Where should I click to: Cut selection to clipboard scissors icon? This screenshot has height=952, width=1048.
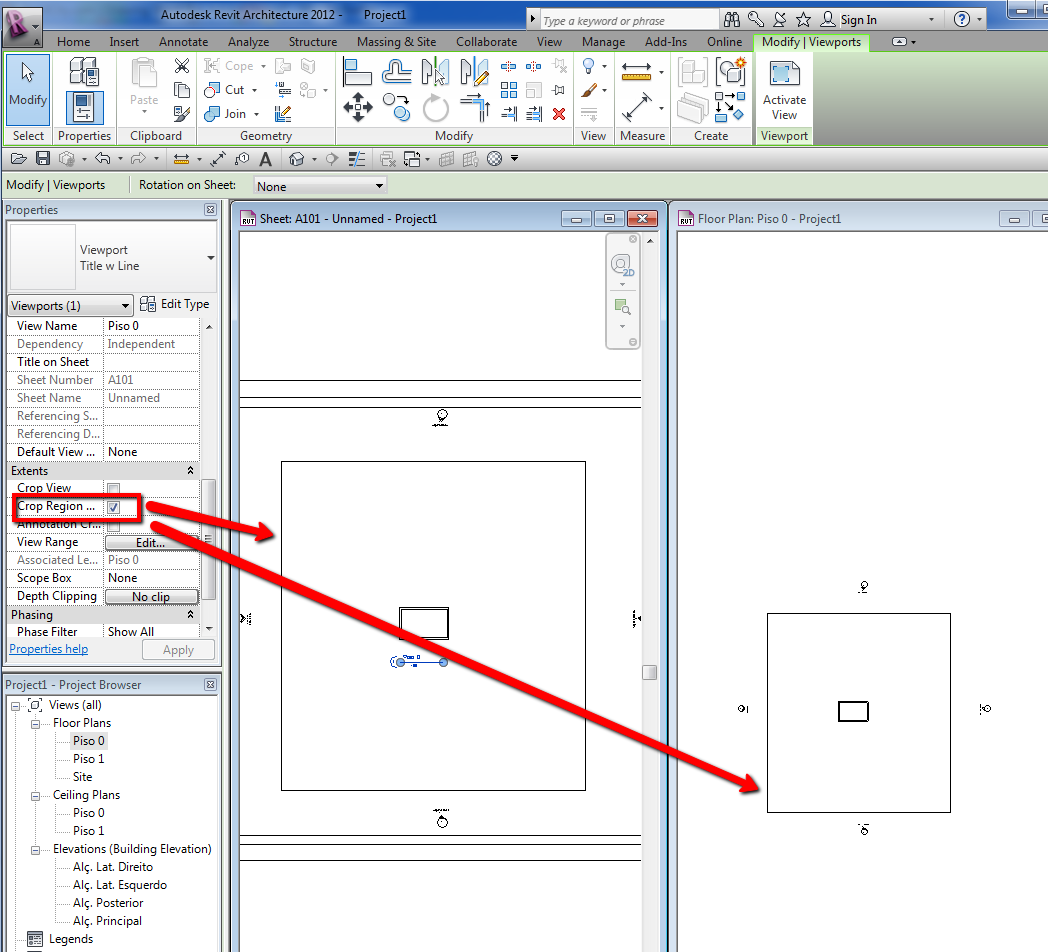point(182,66)
